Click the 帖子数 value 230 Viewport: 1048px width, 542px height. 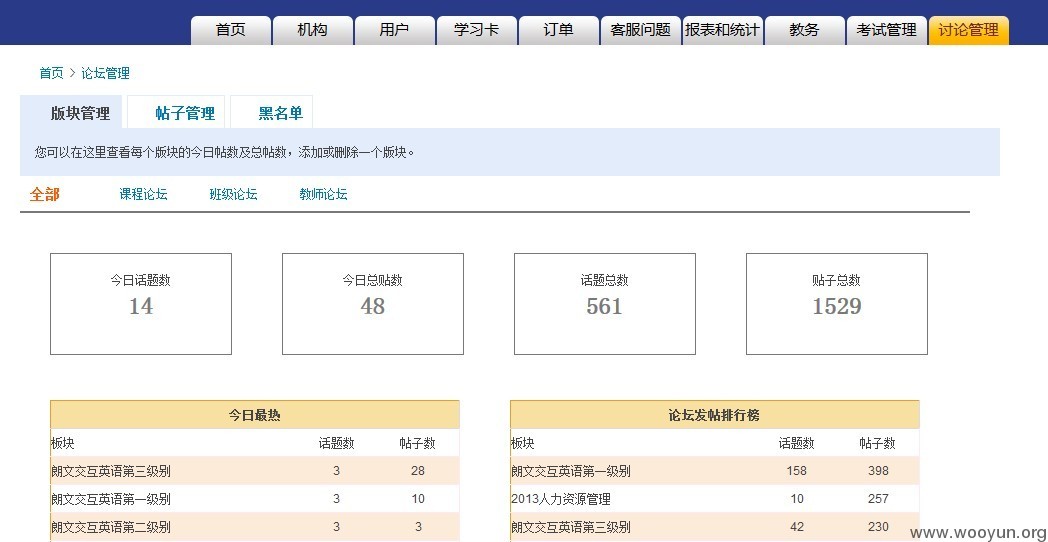pos(878,527)
